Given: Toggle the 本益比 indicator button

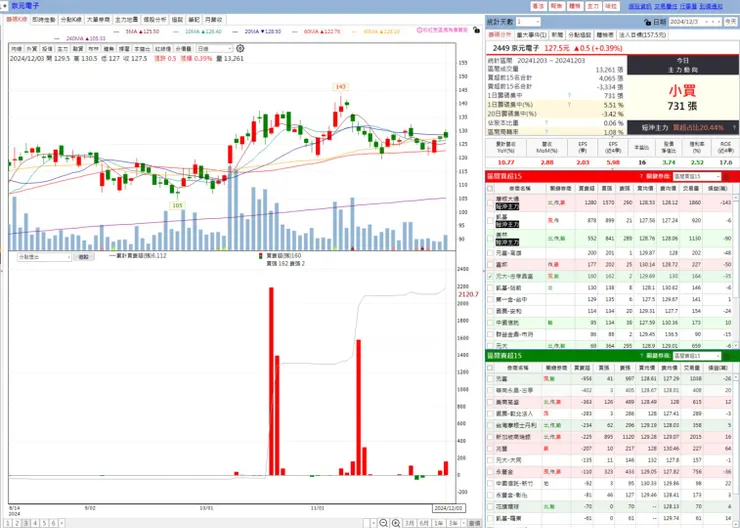Looking at the screenshot, I should coord(142,49).
